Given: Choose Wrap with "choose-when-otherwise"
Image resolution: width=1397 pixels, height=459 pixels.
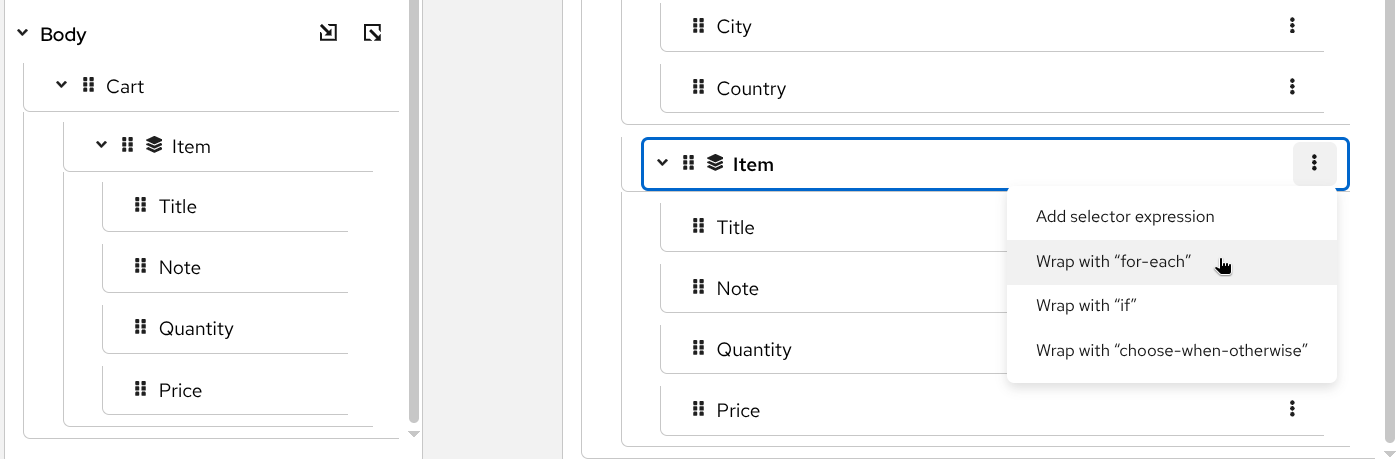Looking at the screenshot, I should coord(1171,351).
